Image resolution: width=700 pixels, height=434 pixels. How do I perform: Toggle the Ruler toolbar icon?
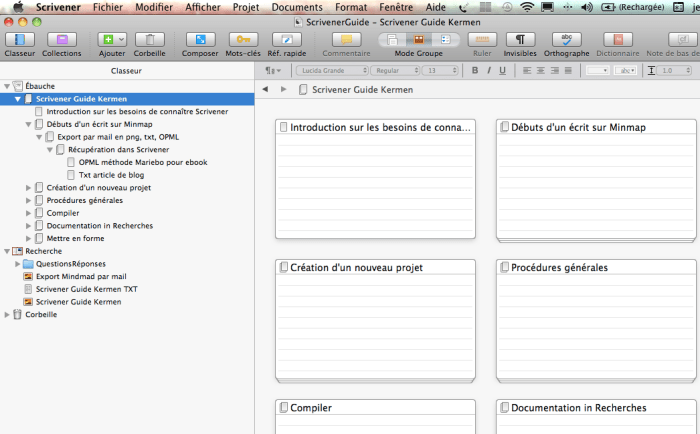tap(482, 40)
